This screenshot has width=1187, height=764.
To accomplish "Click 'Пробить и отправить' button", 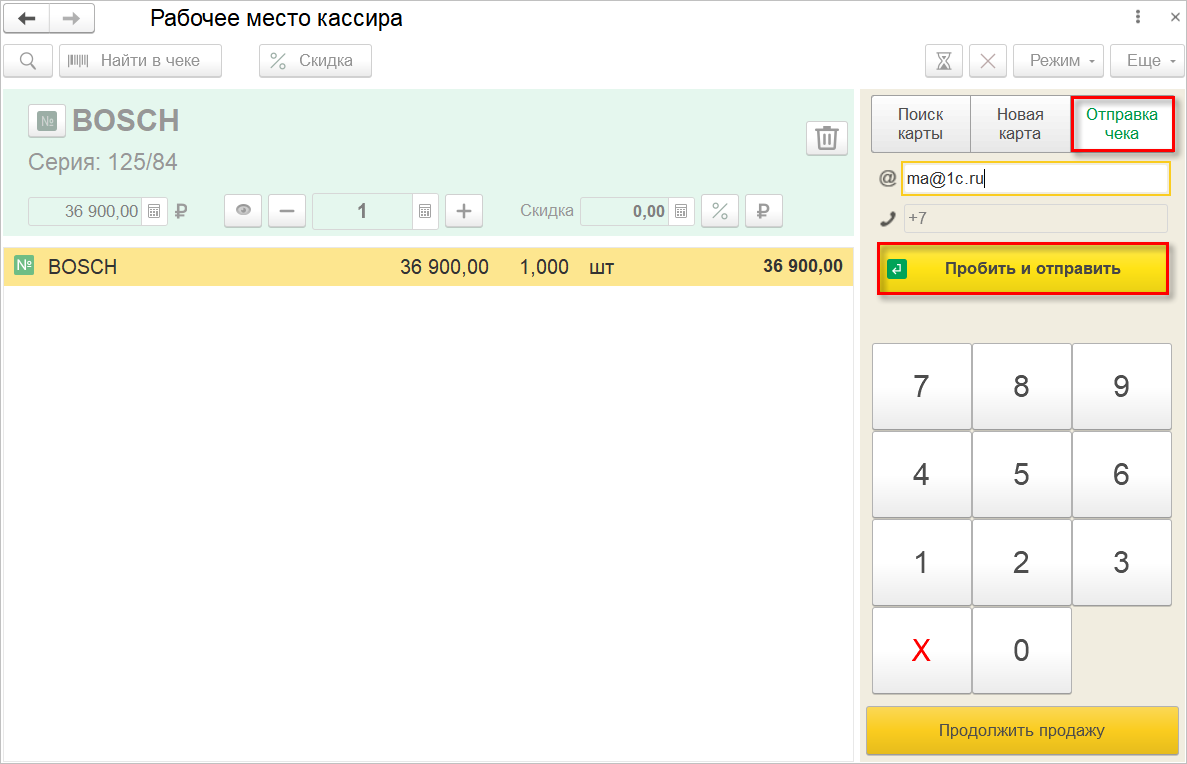I will tap(1023, 268).
